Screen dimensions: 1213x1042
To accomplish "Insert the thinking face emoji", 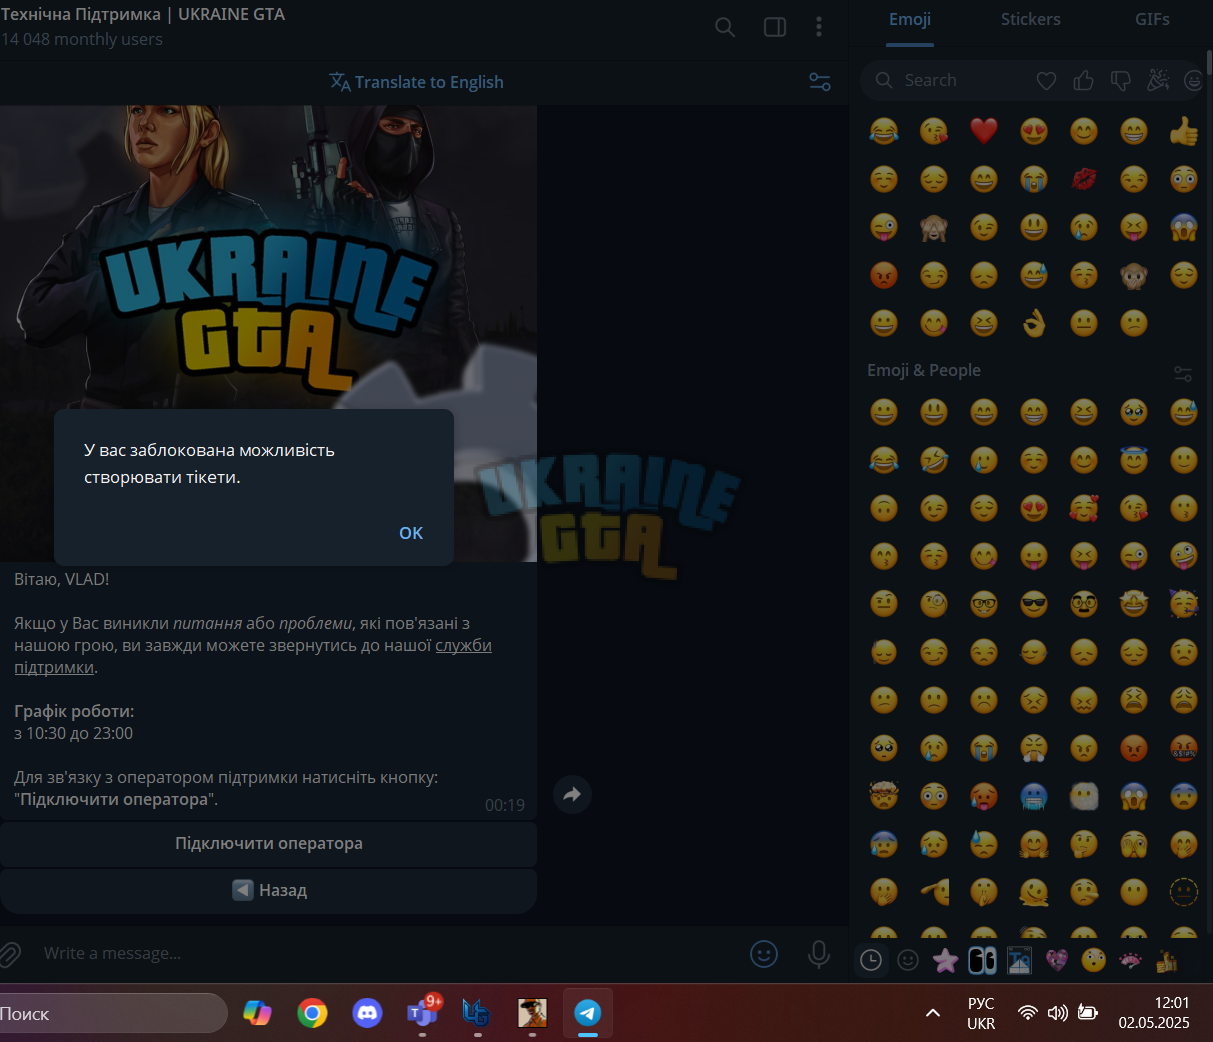I will click(1084, 844).
